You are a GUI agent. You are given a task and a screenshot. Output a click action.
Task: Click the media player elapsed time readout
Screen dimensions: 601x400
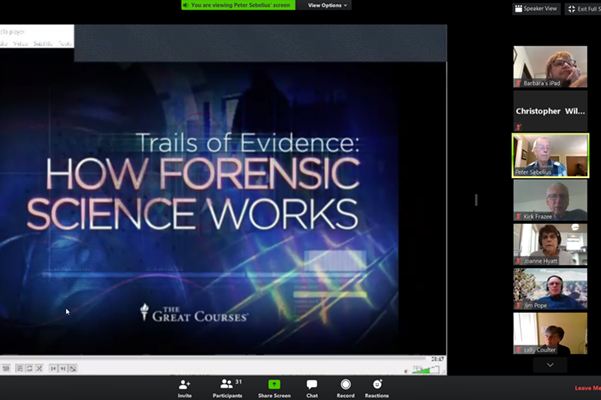[437, 359]
